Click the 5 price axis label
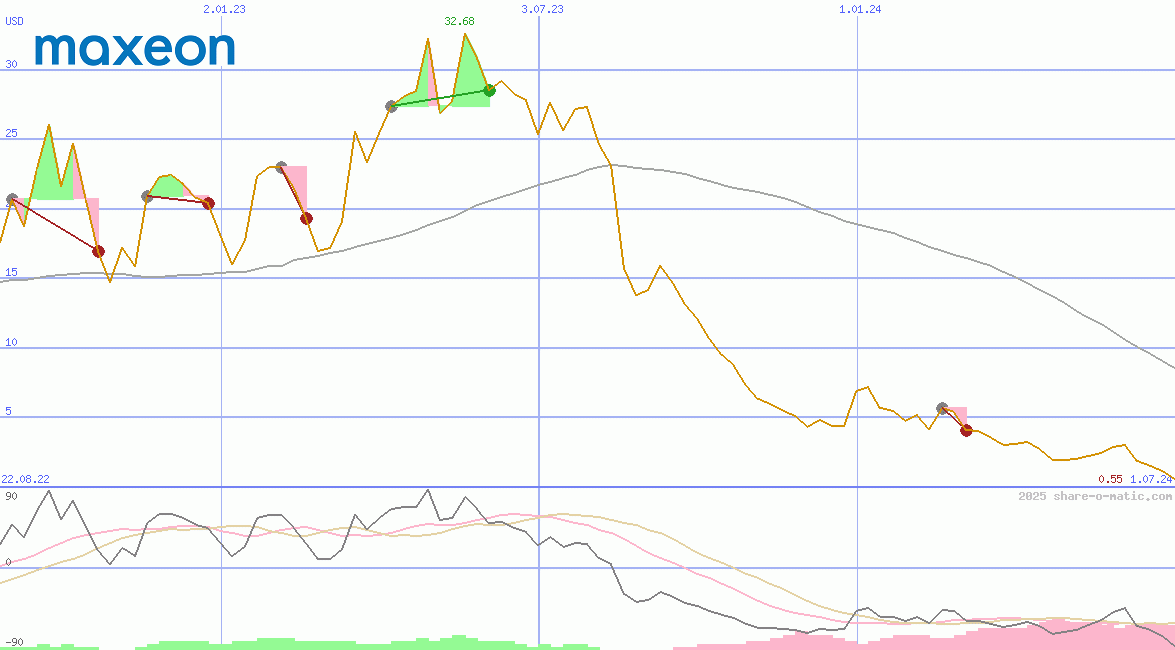 tap(8, 412)
